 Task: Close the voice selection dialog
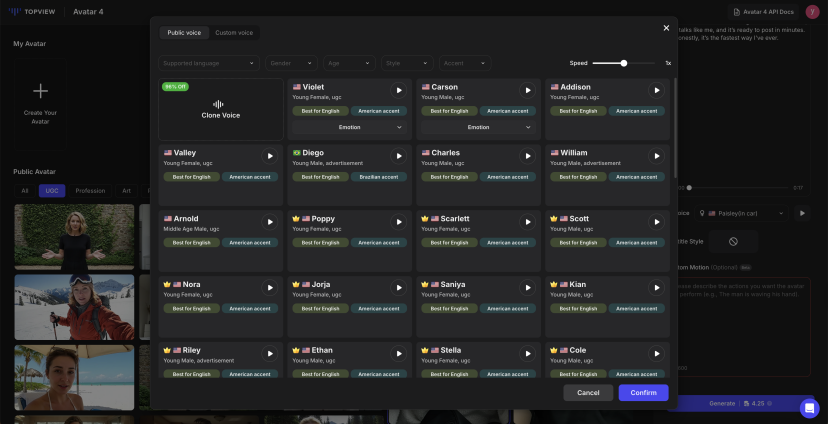(666, 28)
